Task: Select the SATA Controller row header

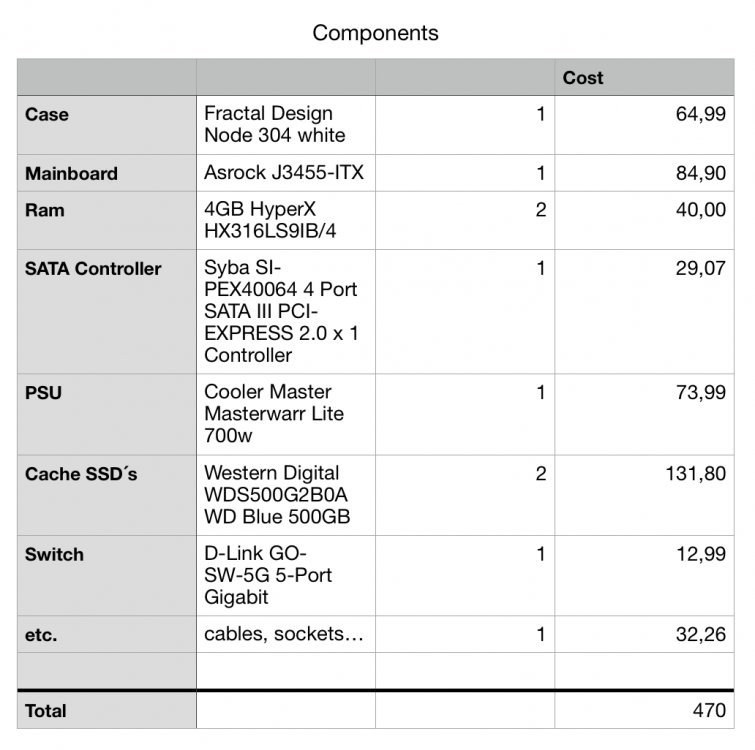Action: (107, 311)
